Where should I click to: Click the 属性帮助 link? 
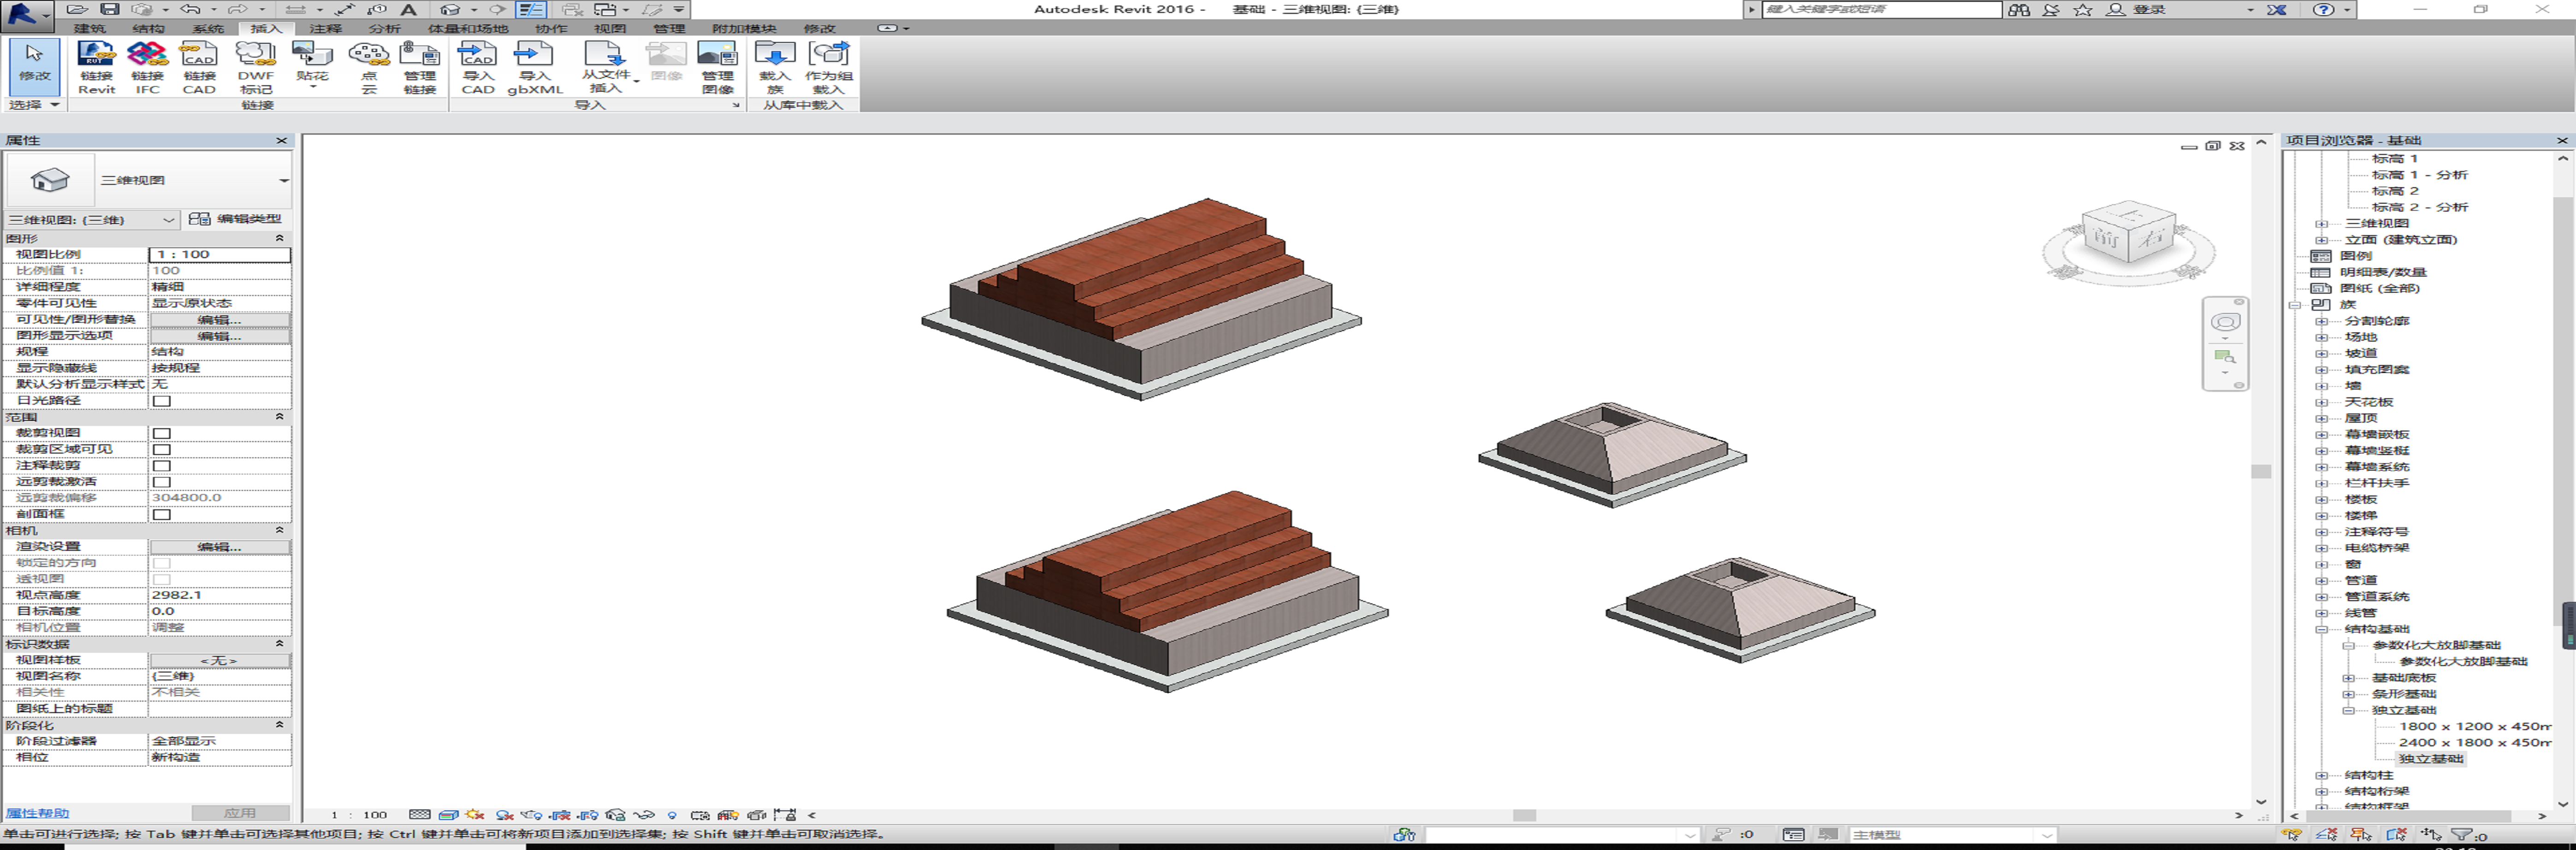coord(38,814)
